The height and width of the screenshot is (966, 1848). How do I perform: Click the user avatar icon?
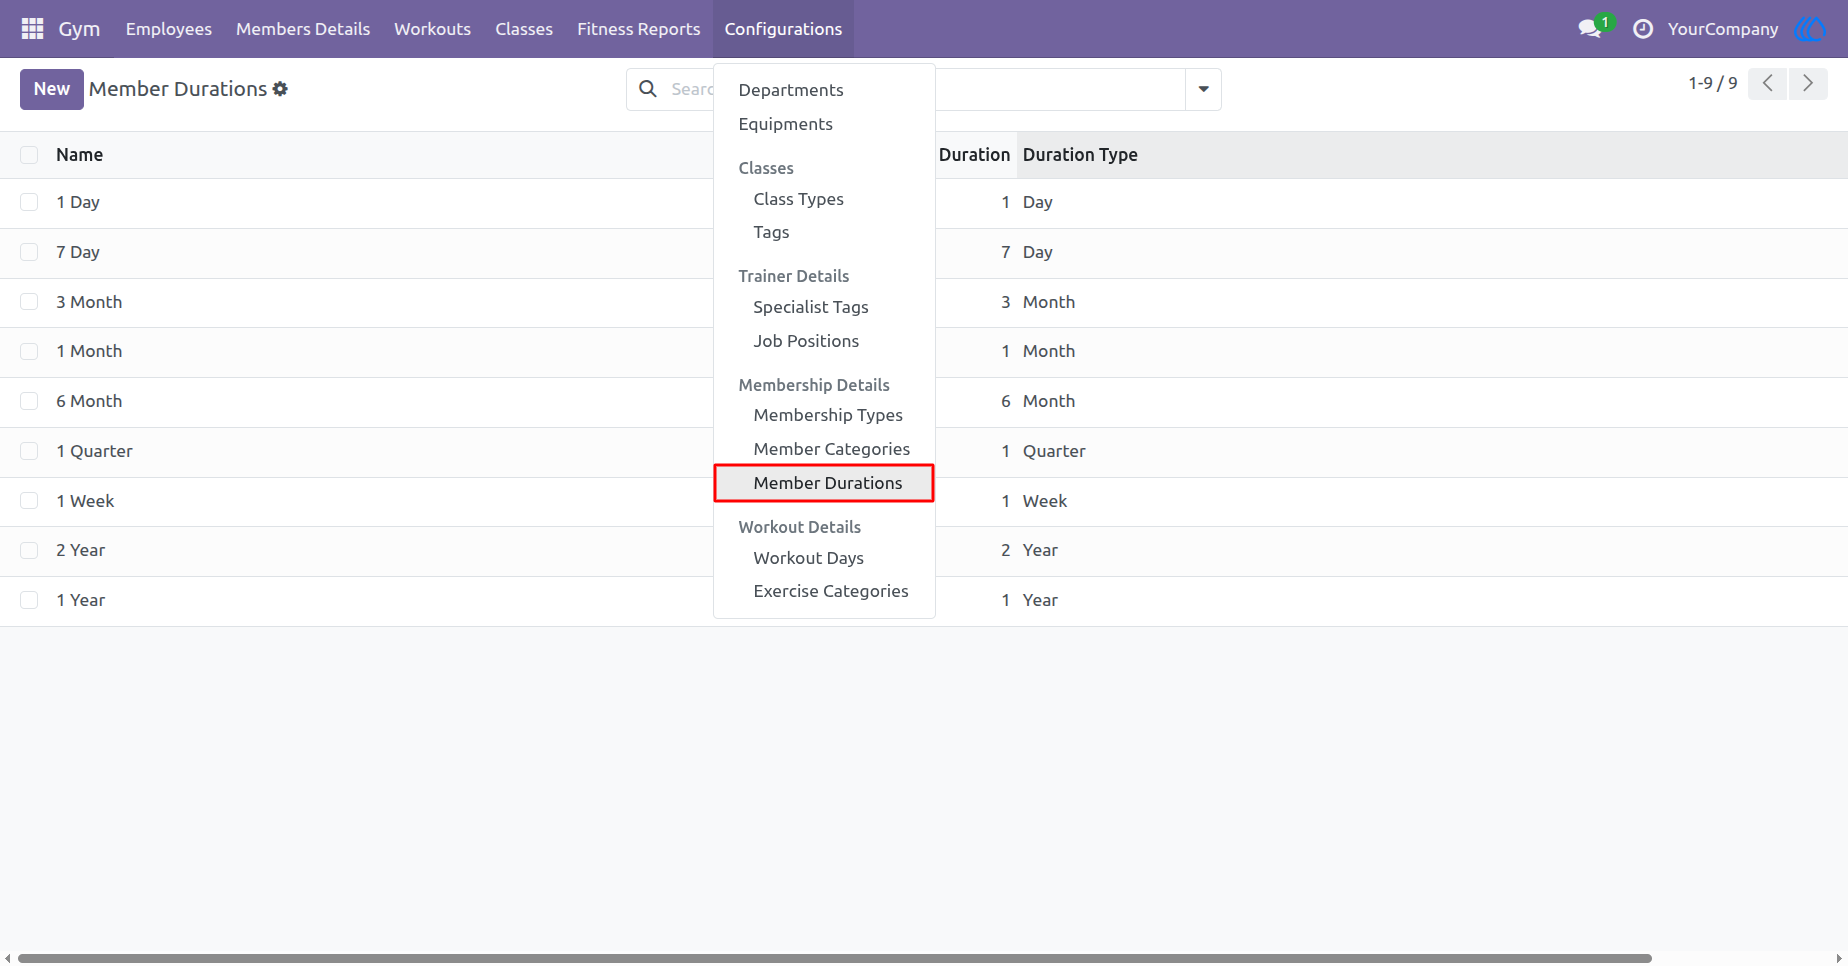point(1810,29)
